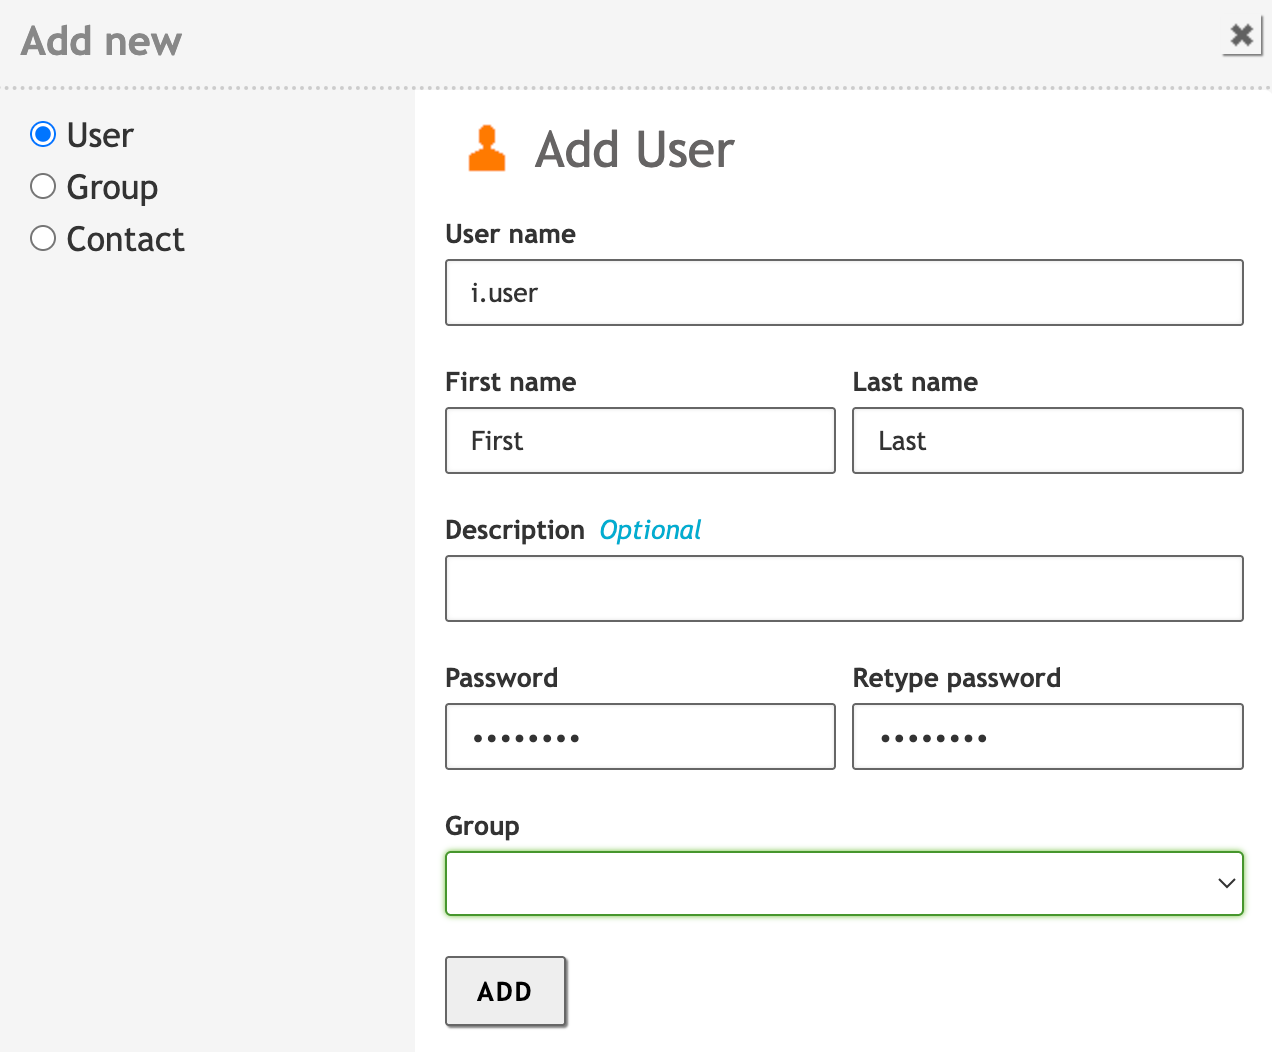Click the Add new dialog title
This screenshot has height=1052, width=1272.
[x=101, y=41]
